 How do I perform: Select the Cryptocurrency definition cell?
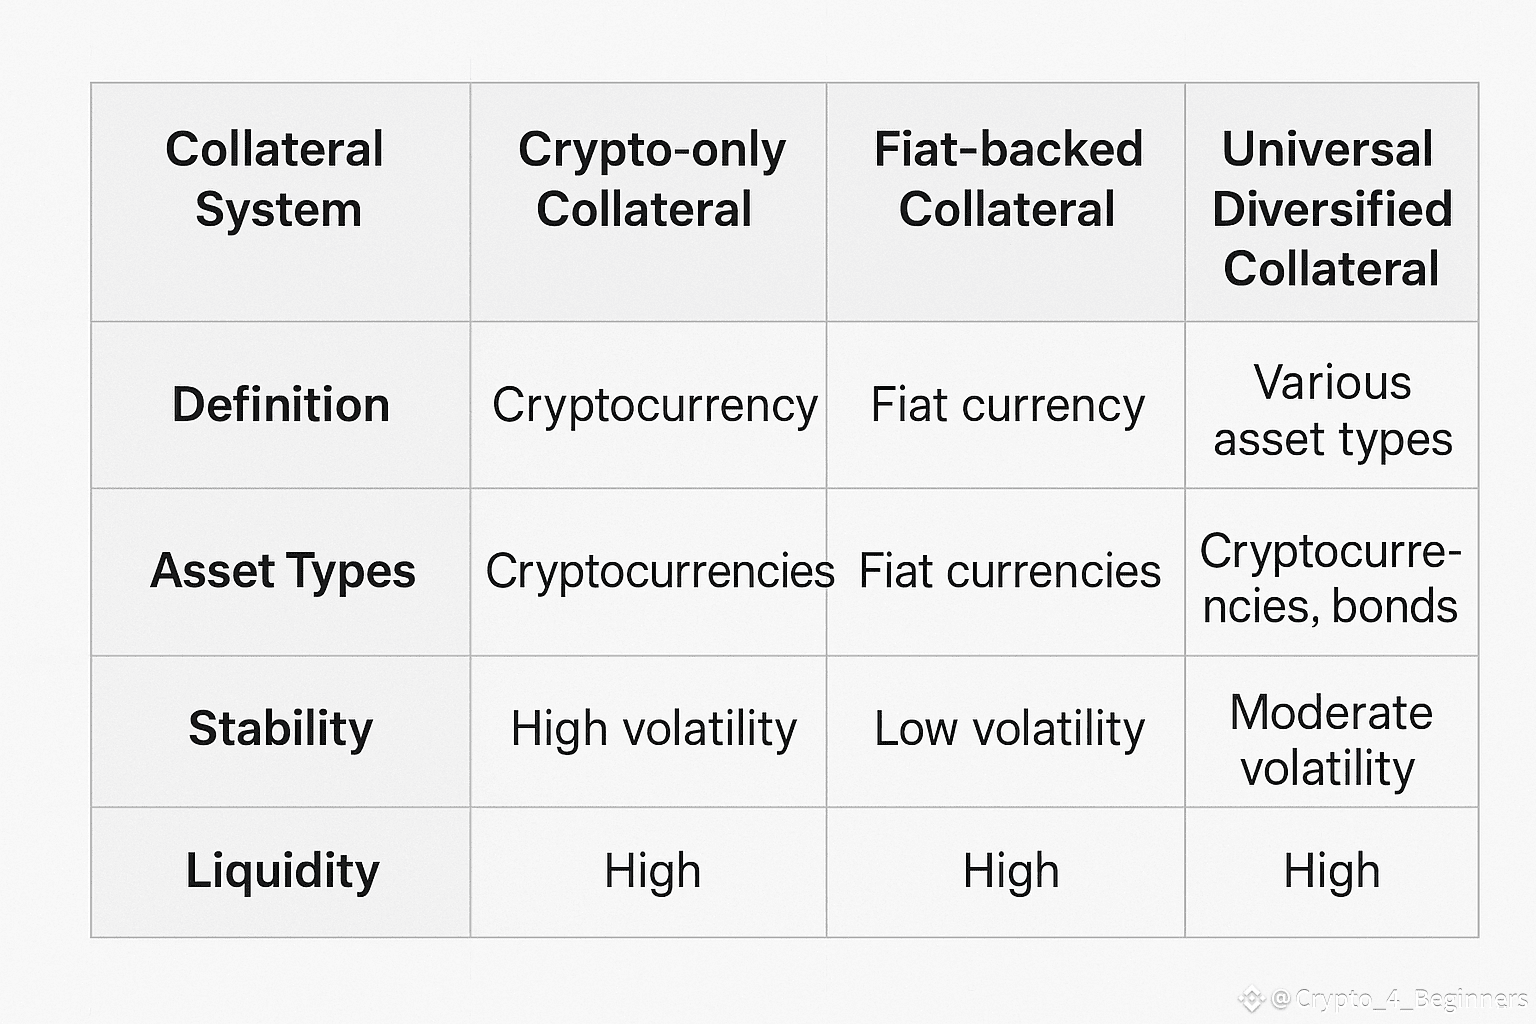tap(649, 405)
